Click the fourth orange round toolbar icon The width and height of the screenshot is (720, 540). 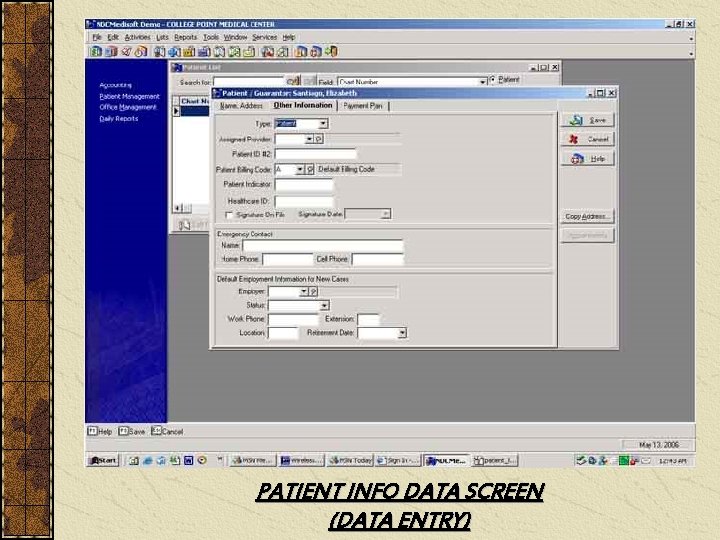pos(141,51)
